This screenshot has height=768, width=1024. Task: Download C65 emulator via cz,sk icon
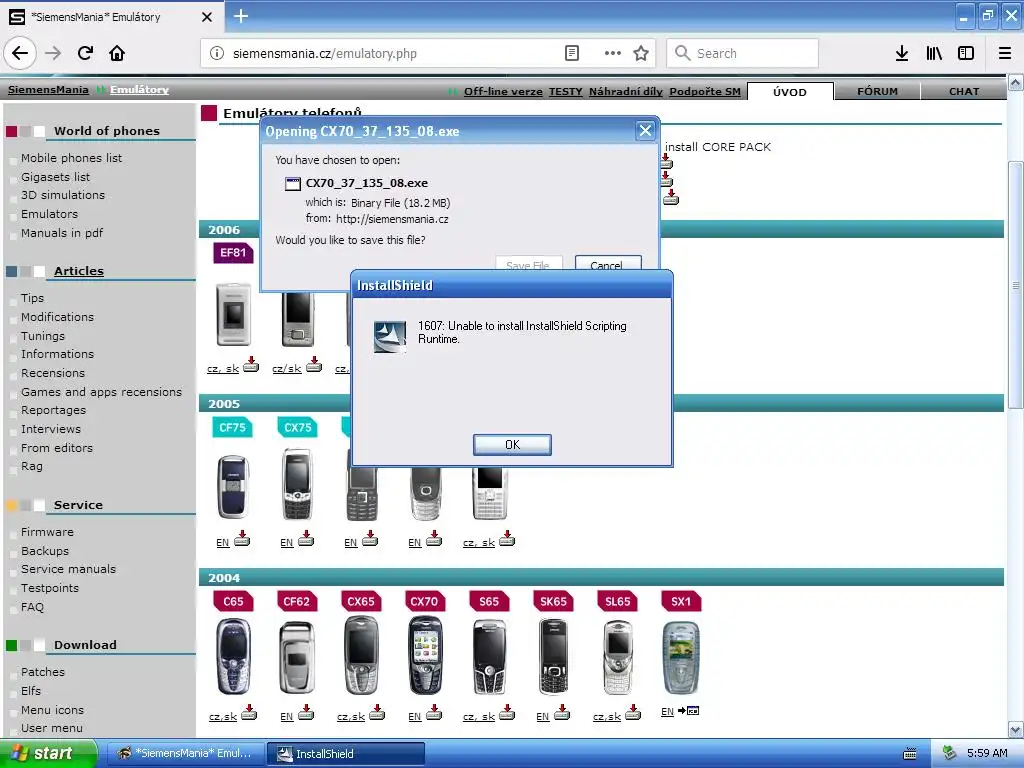coord(249,713)
